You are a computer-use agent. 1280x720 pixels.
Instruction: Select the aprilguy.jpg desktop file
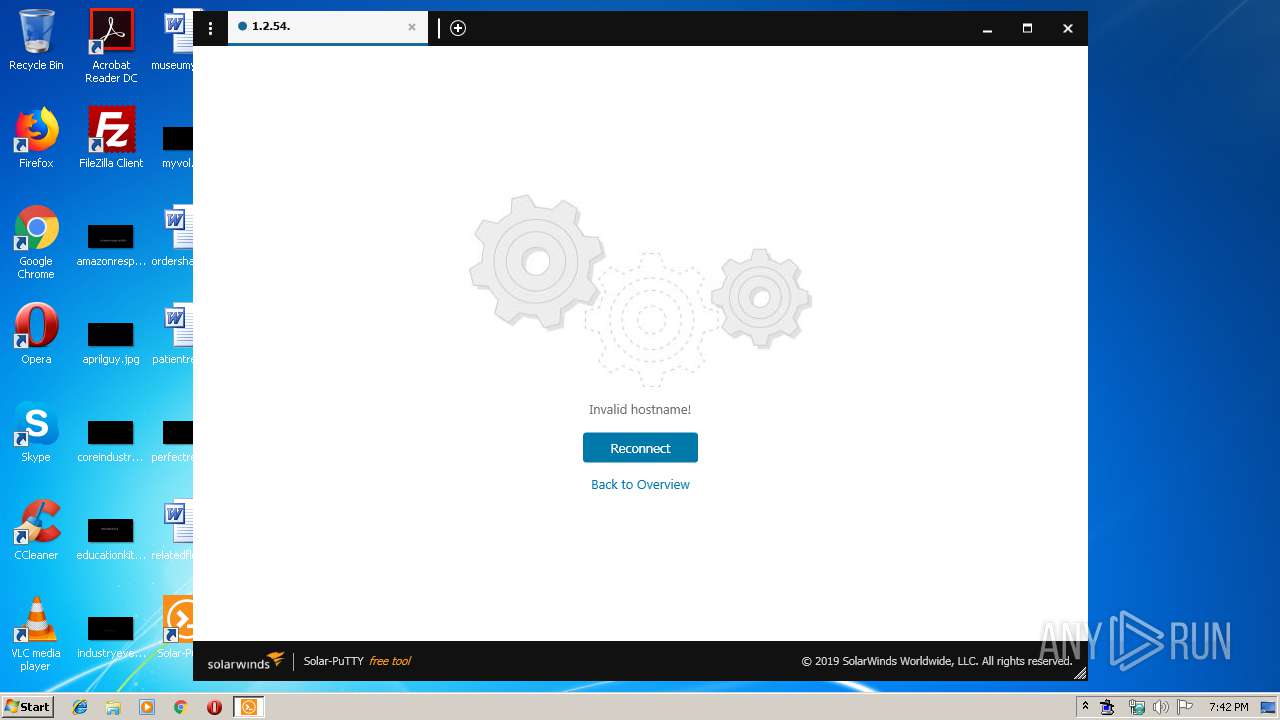(111, 343)
